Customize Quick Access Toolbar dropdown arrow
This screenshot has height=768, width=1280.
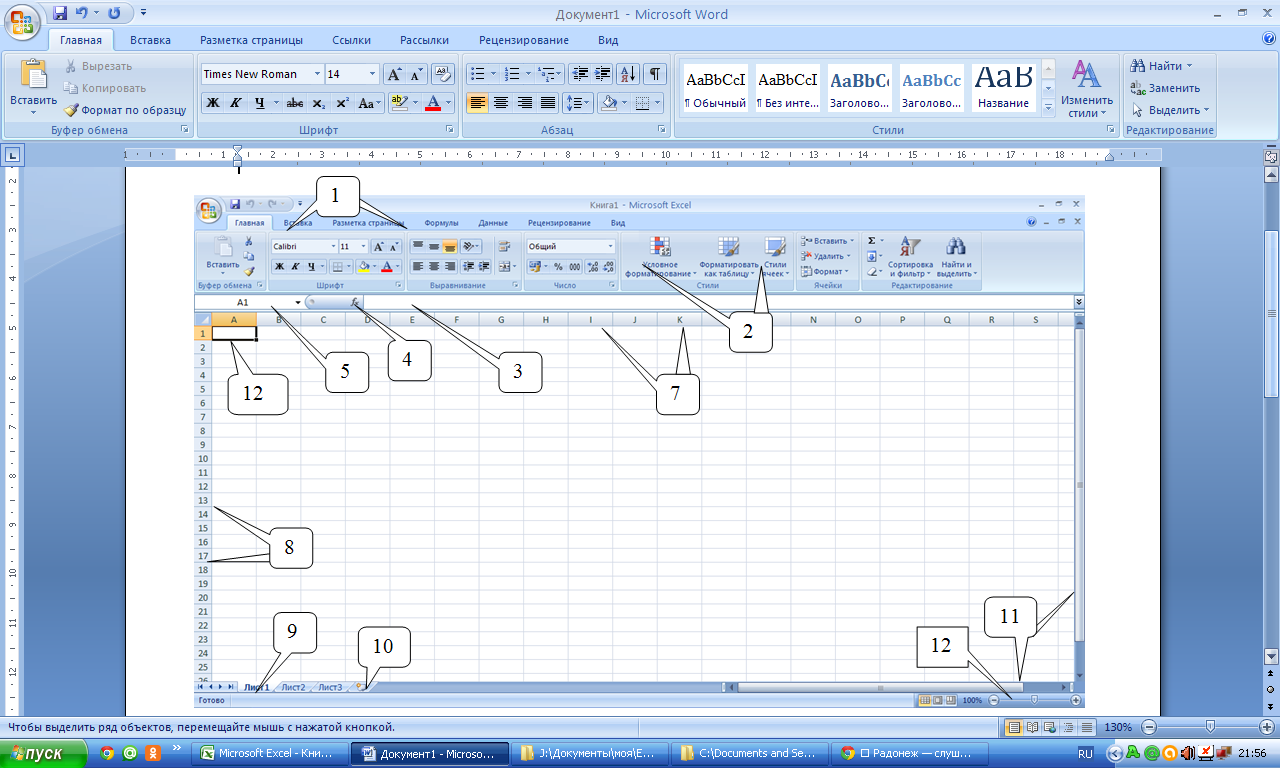coord(142,14)
